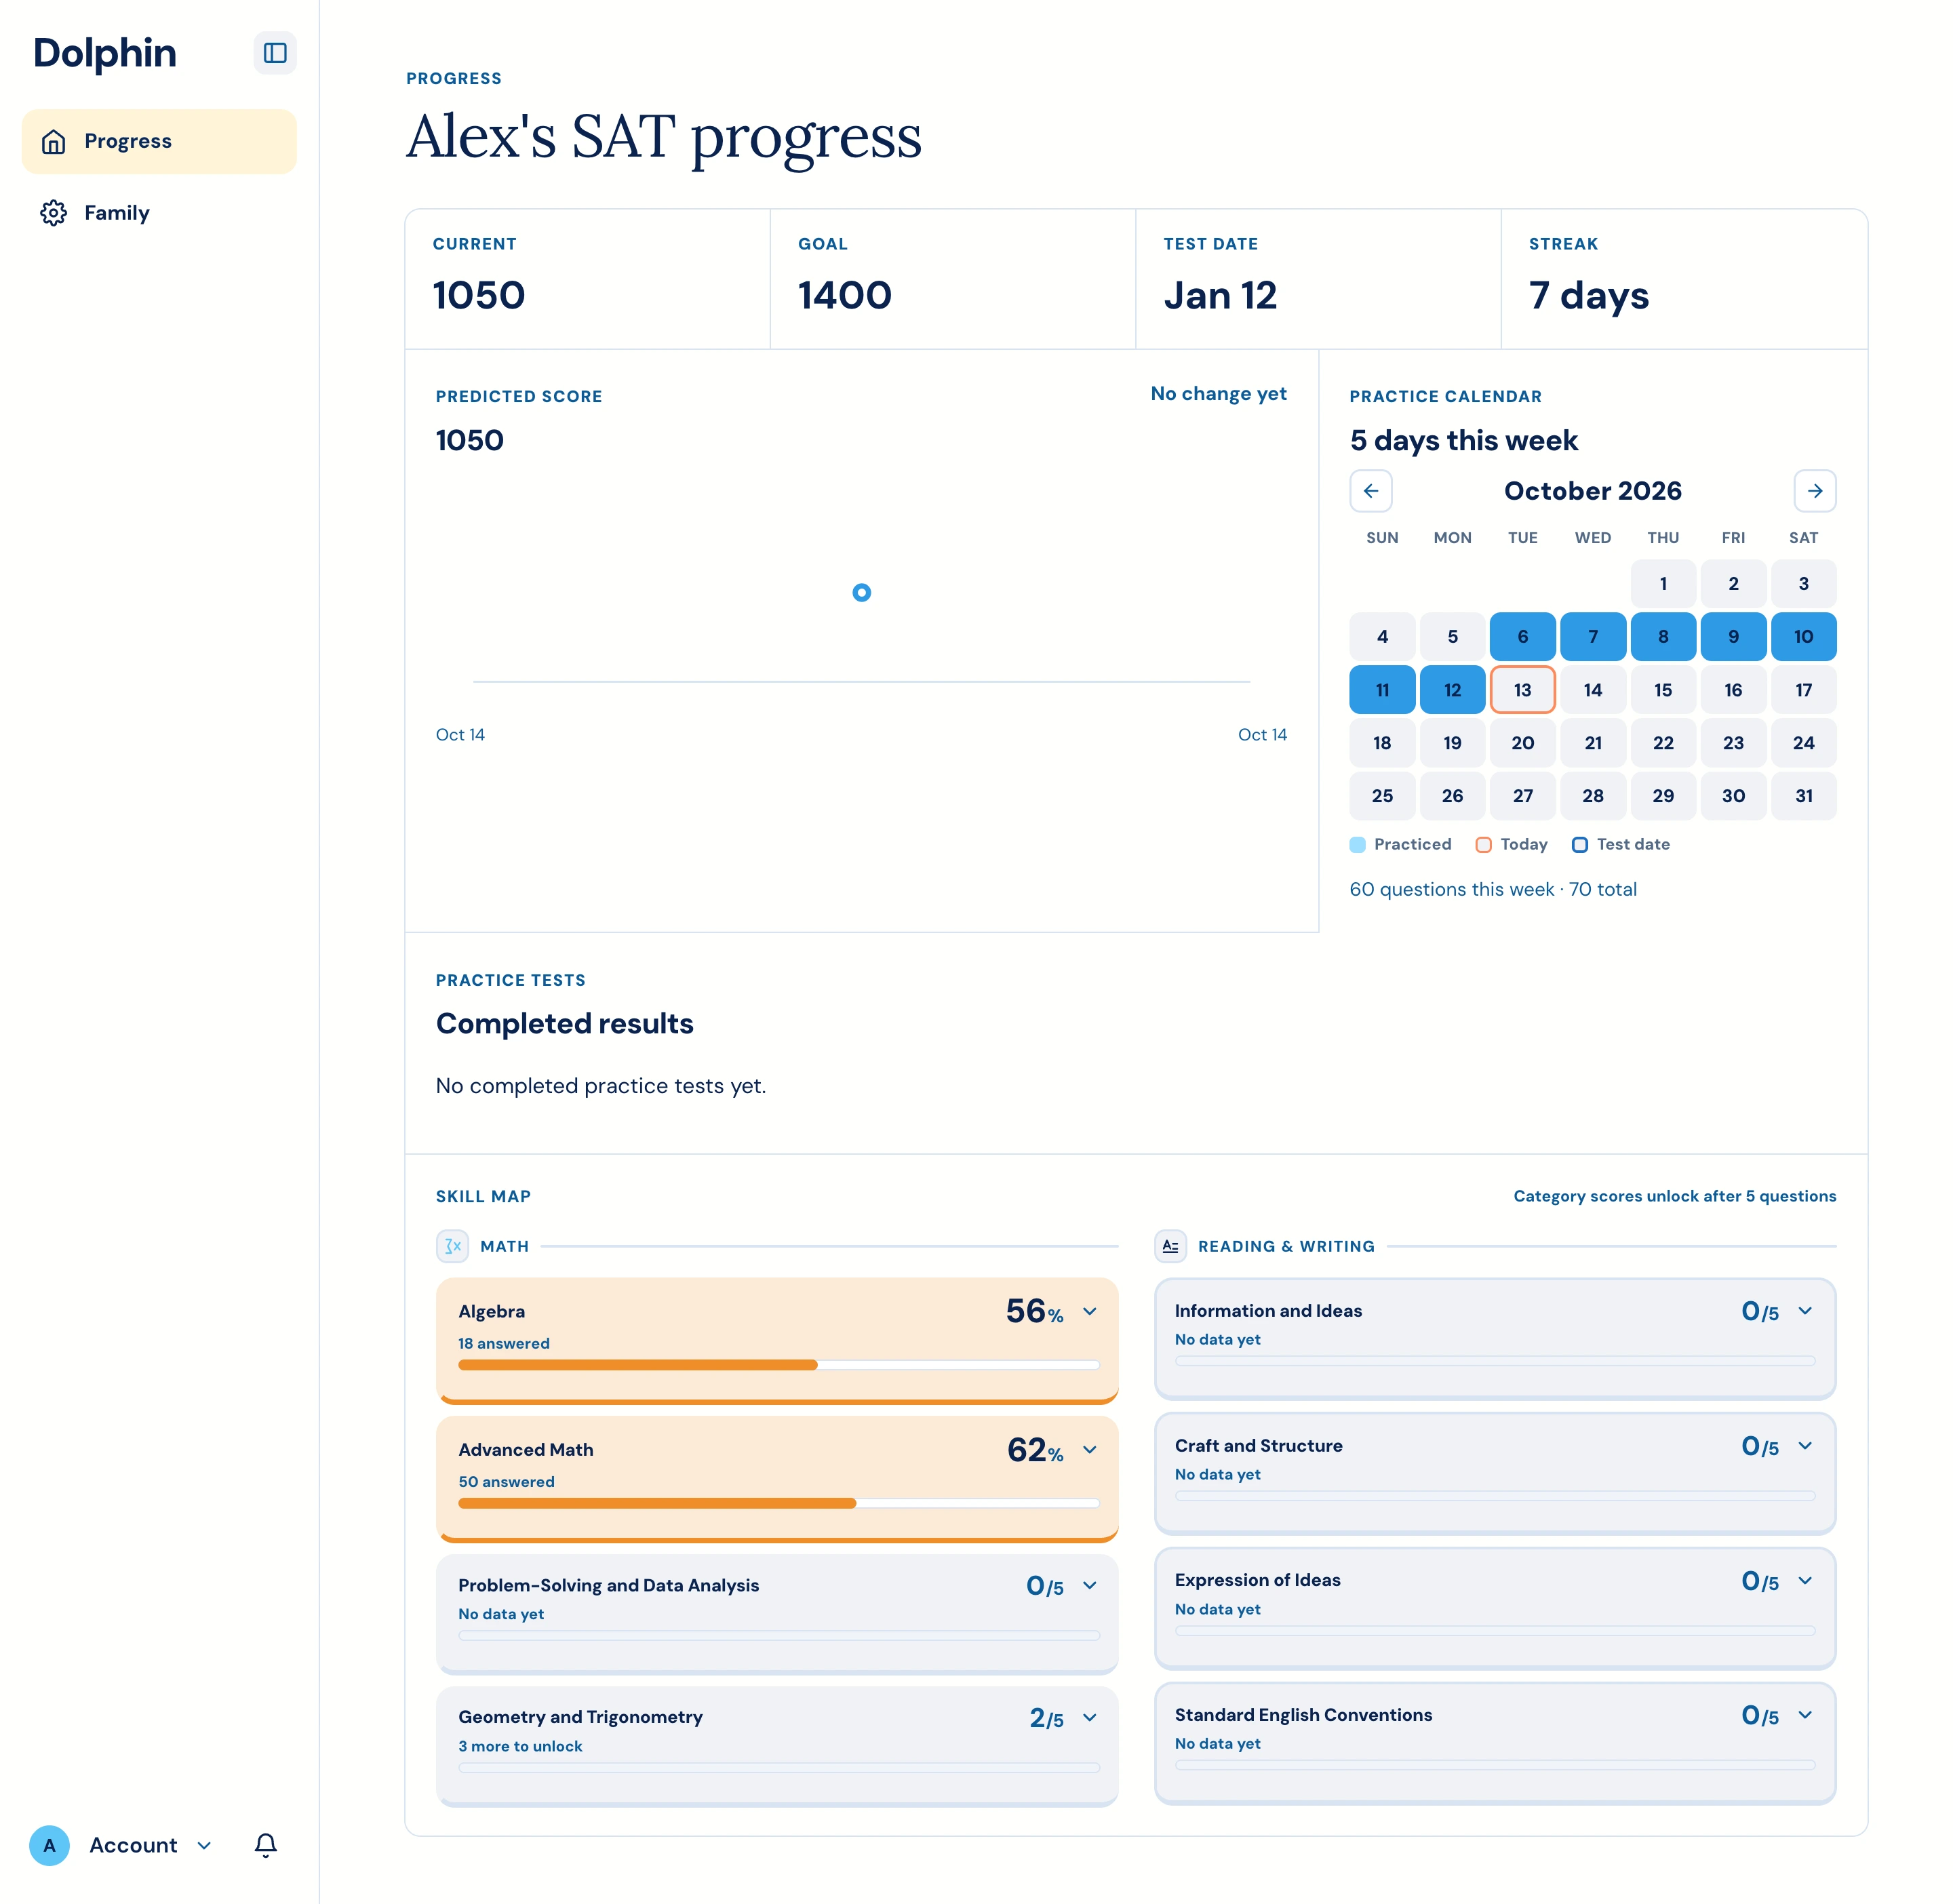Click '60 questions this week · 70 total'

click(x=1493, y=889)
